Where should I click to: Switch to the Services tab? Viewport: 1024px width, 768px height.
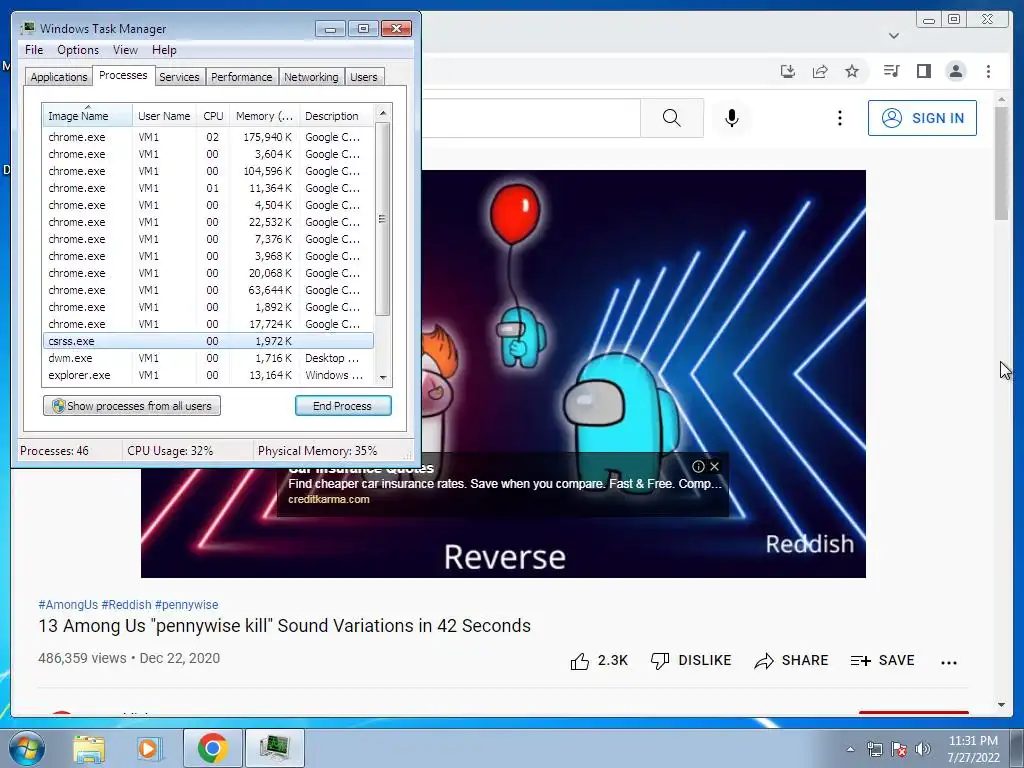coord(179,77)
